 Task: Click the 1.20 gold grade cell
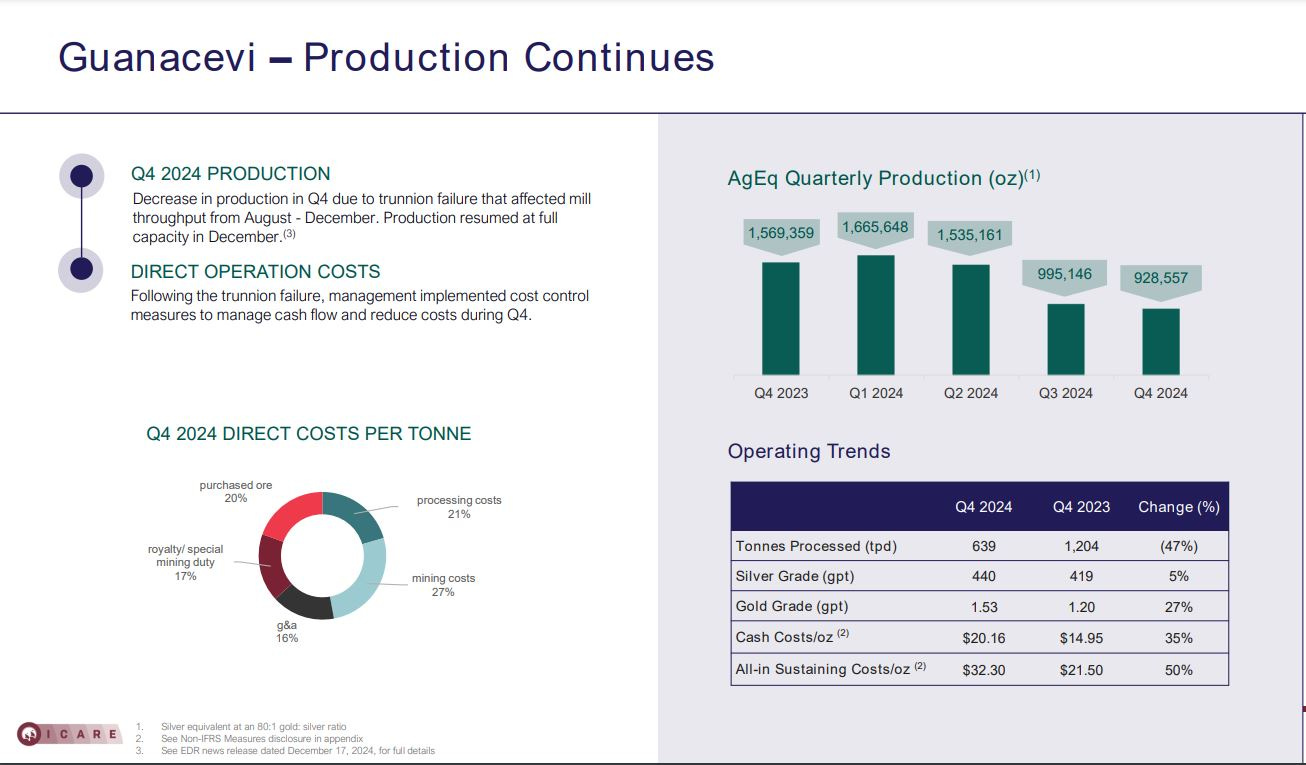[x=1081, y=607]
